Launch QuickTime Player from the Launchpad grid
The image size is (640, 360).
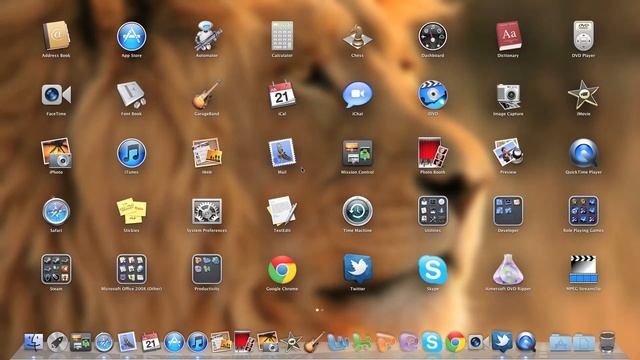583,153
